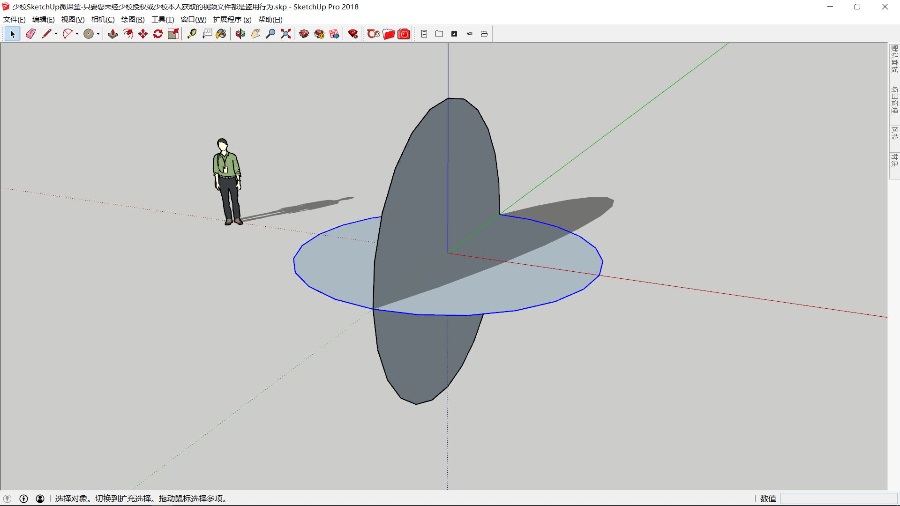Click the Zoom Extents tool
900x506 pixels.
coord(285,34)
